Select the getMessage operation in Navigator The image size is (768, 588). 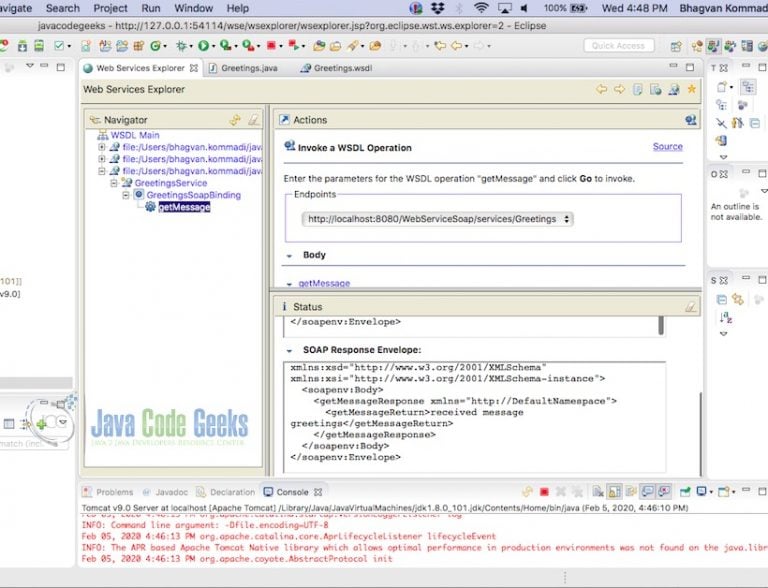[x=184, y=207]
